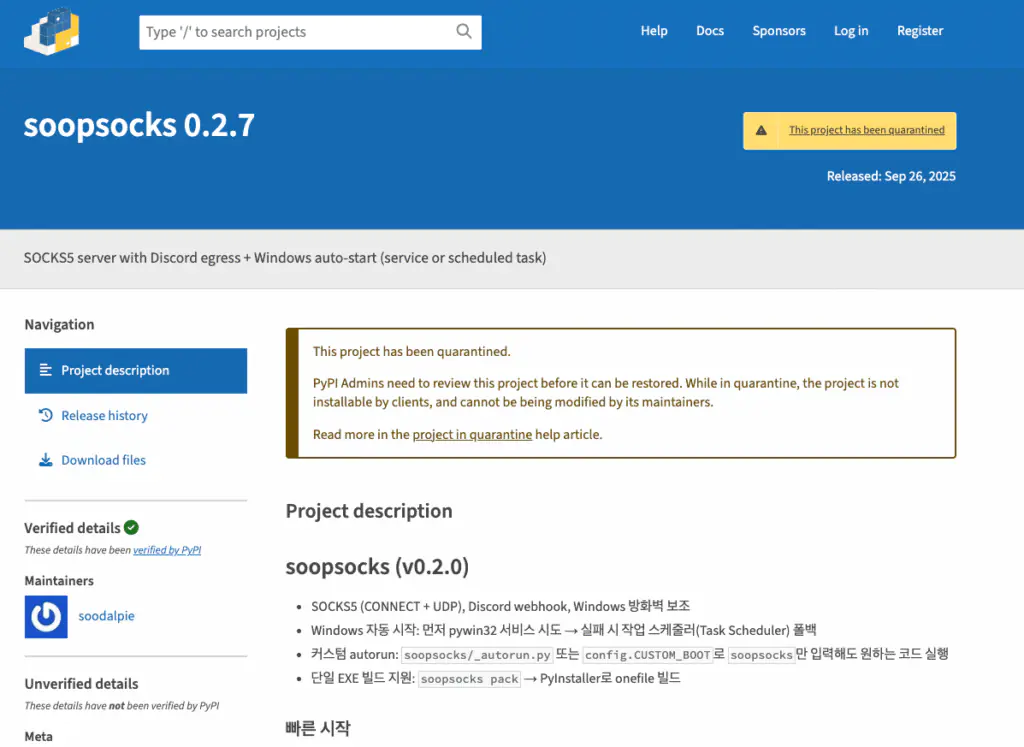
Task: Click the green verified checkmark badge
Action: click(133, 527)
